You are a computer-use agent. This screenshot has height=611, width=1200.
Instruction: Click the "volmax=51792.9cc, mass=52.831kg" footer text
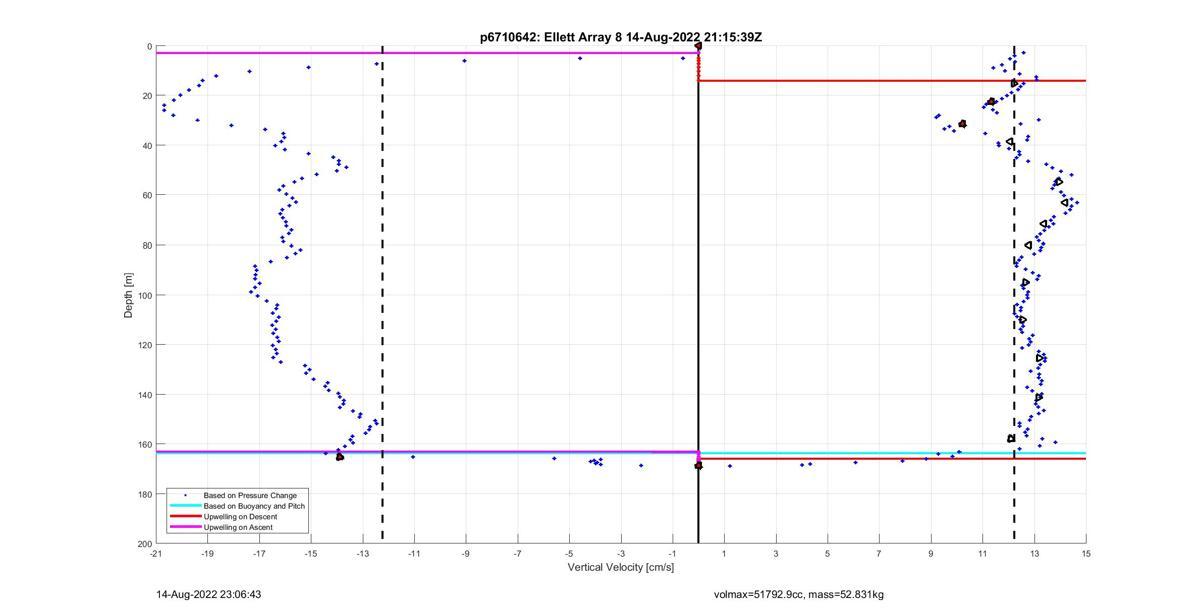(799, 595)
